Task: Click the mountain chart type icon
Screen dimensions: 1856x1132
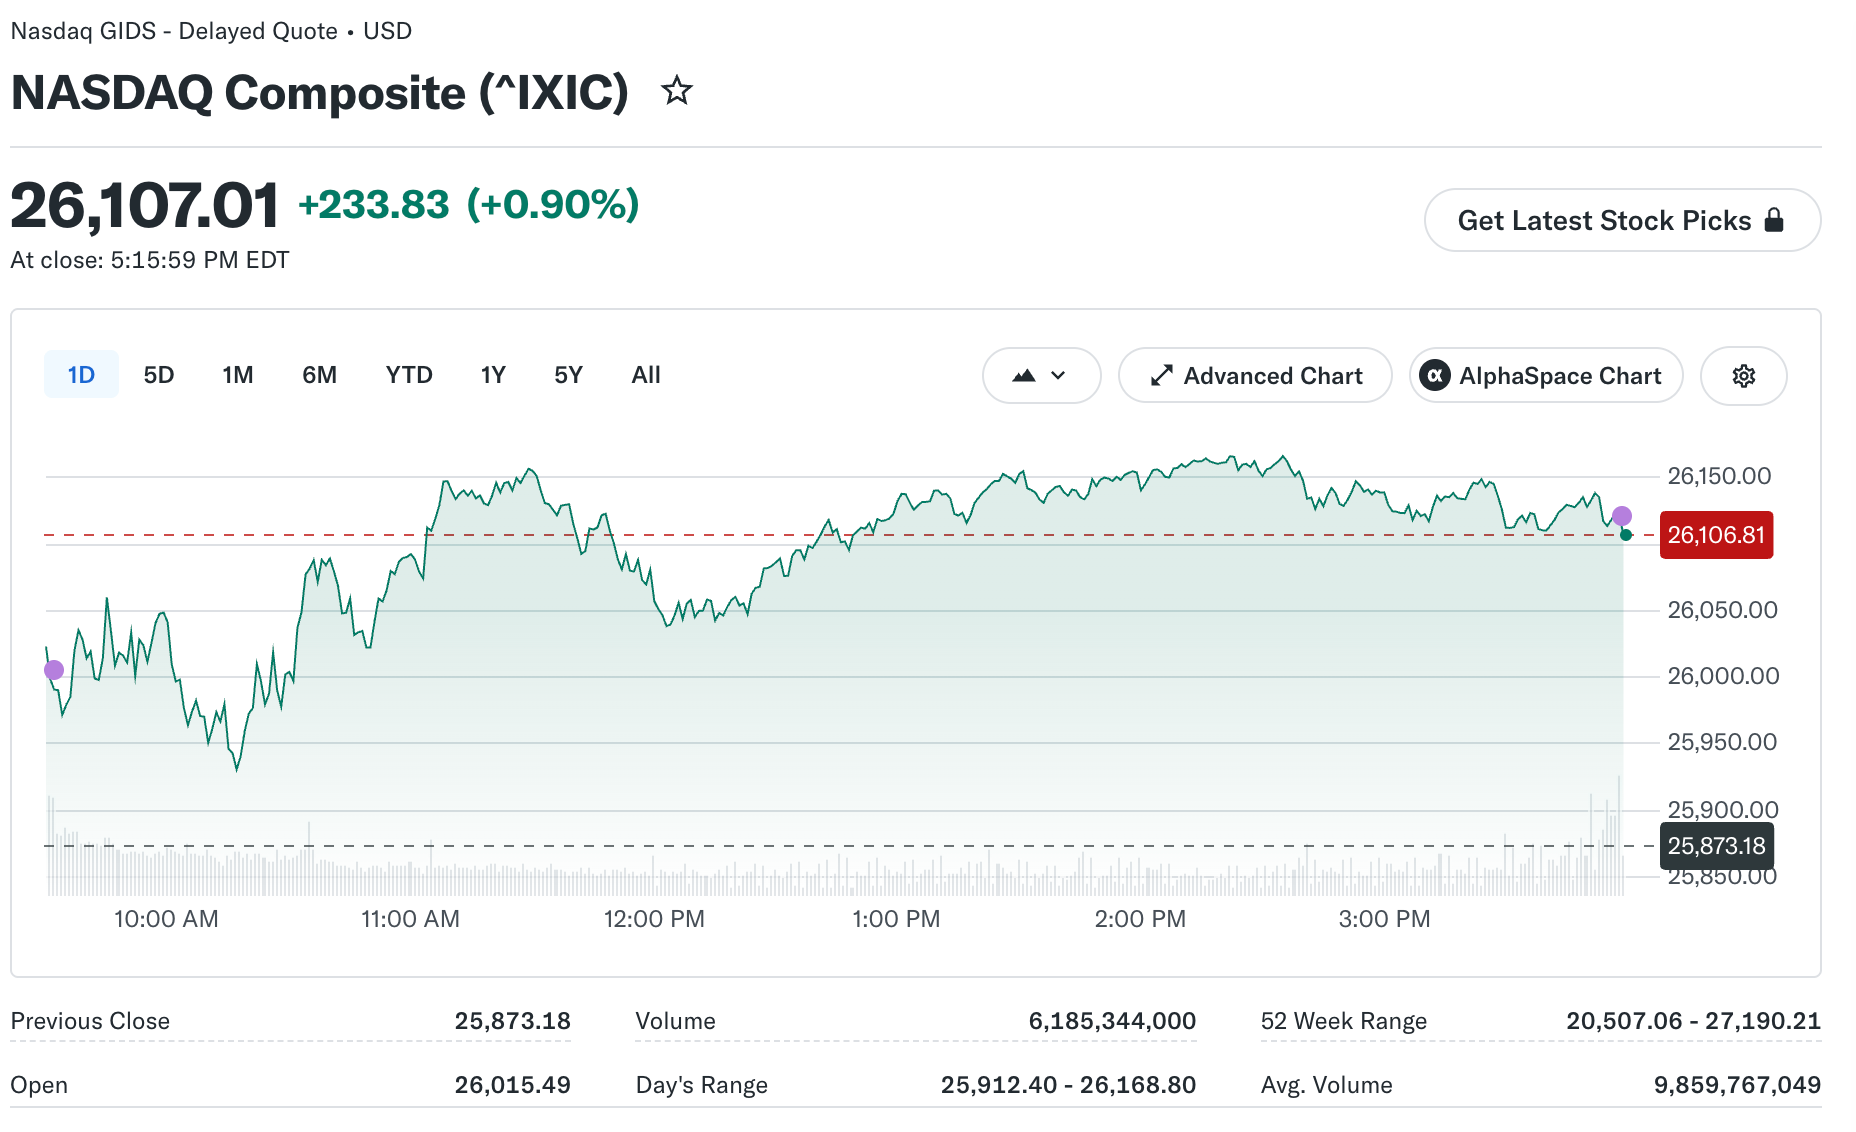Action: pos(1024,376)
